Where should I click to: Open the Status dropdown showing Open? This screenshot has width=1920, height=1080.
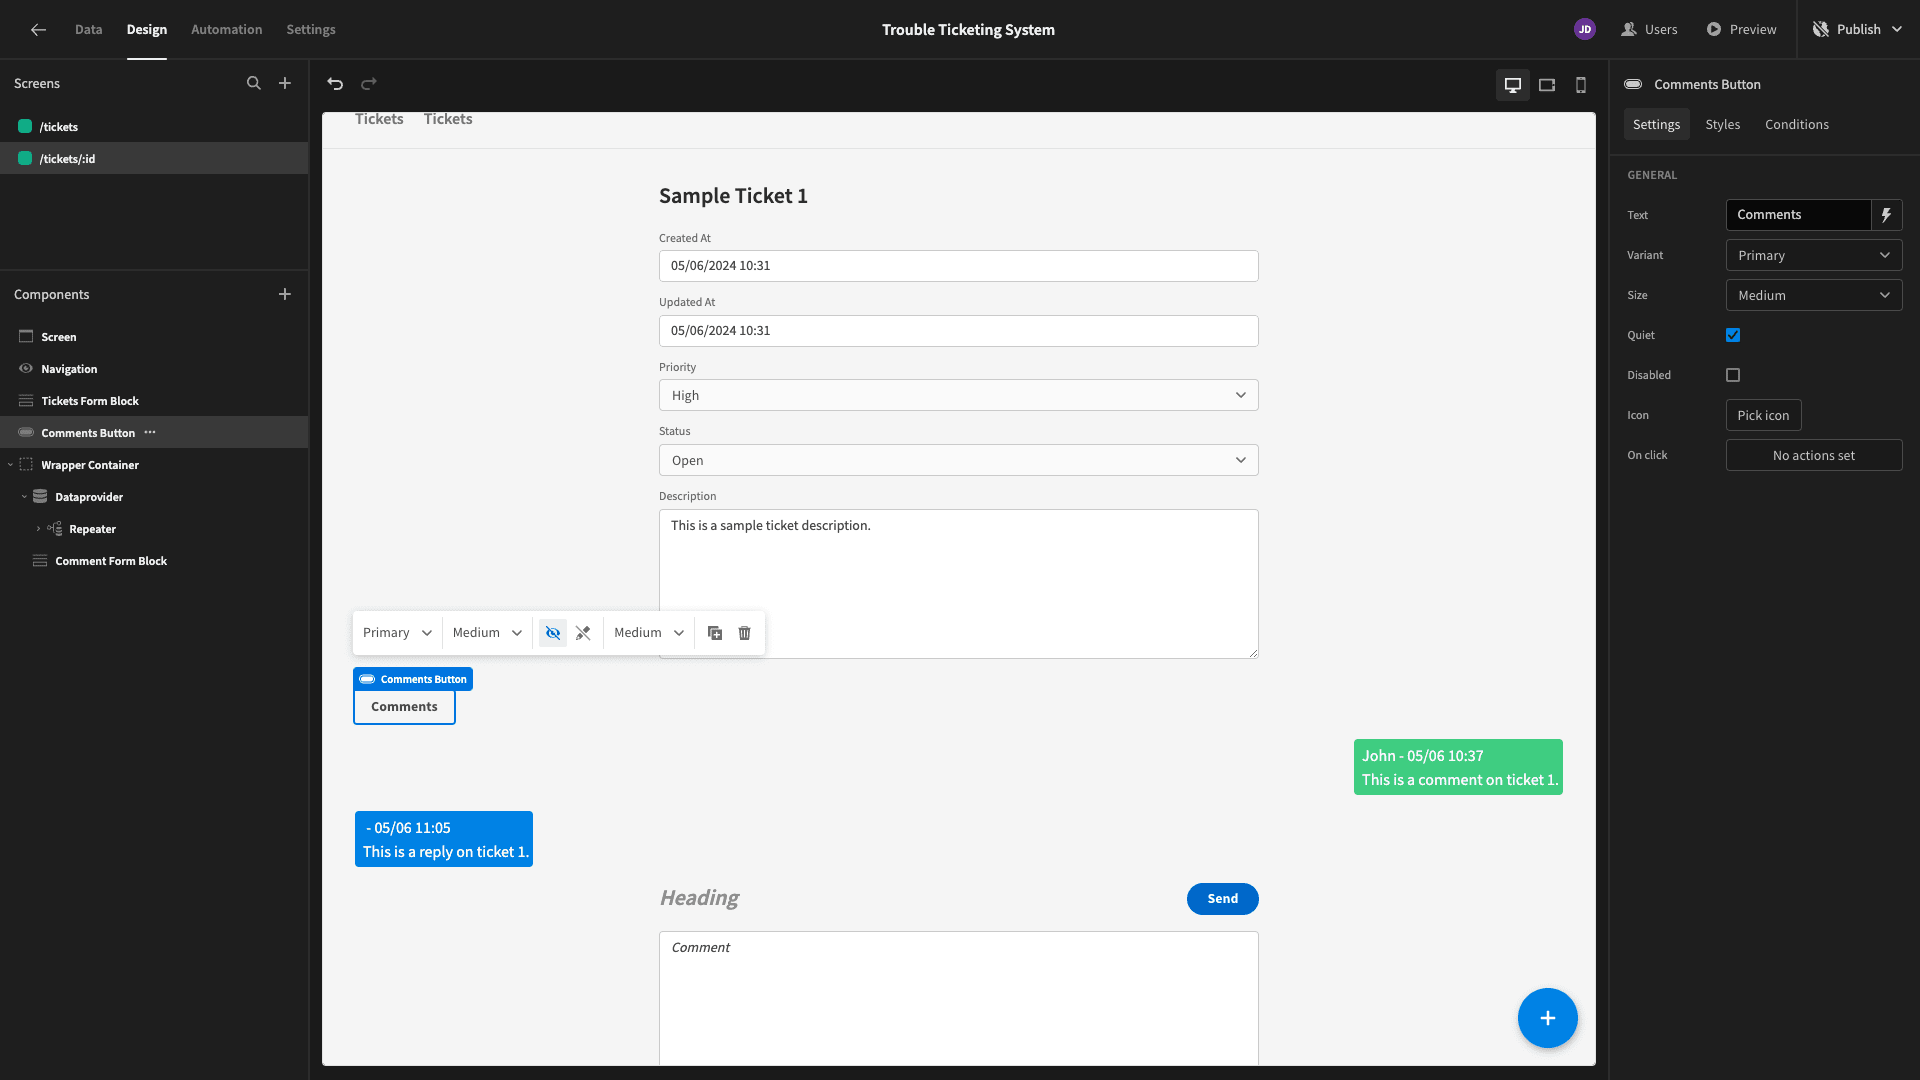click(958, 460)
